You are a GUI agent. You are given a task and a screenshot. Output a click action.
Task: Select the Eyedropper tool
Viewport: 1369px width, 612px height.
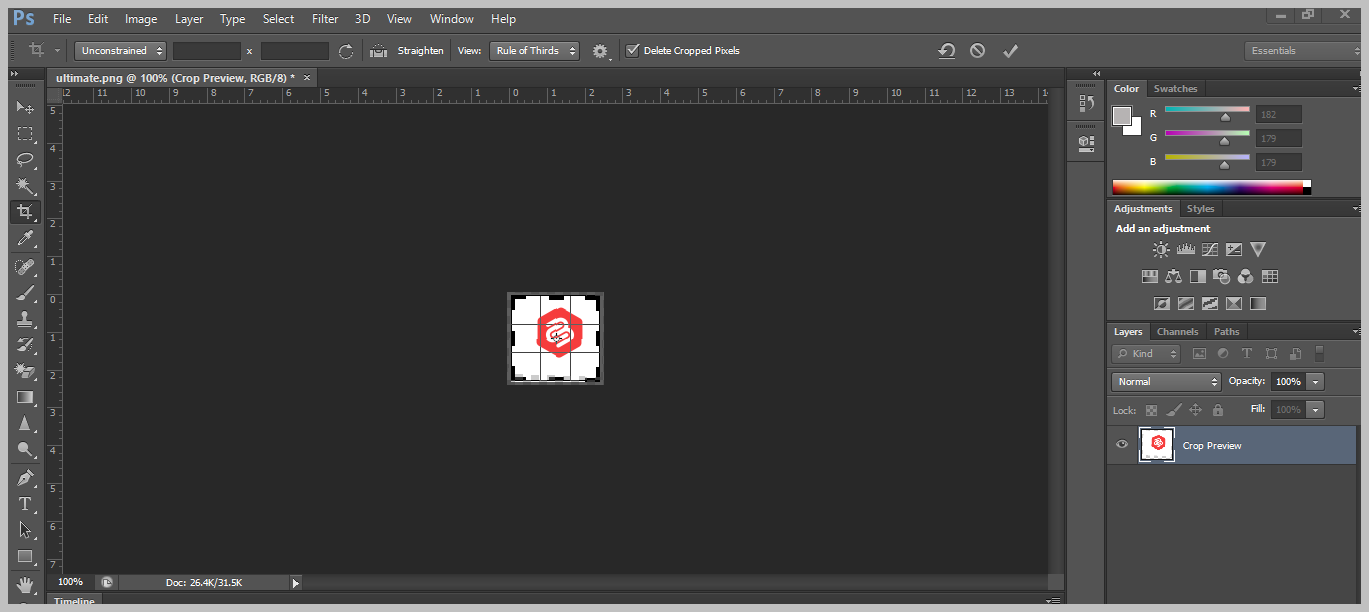25,238
